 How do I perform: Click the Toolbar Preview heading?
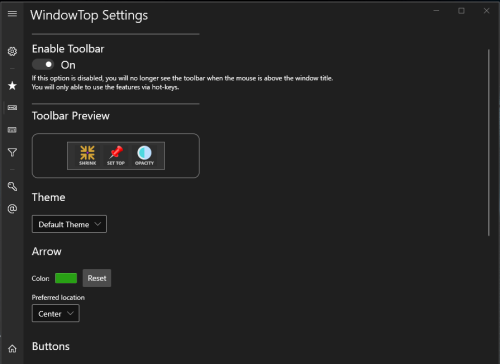[71, 116]
